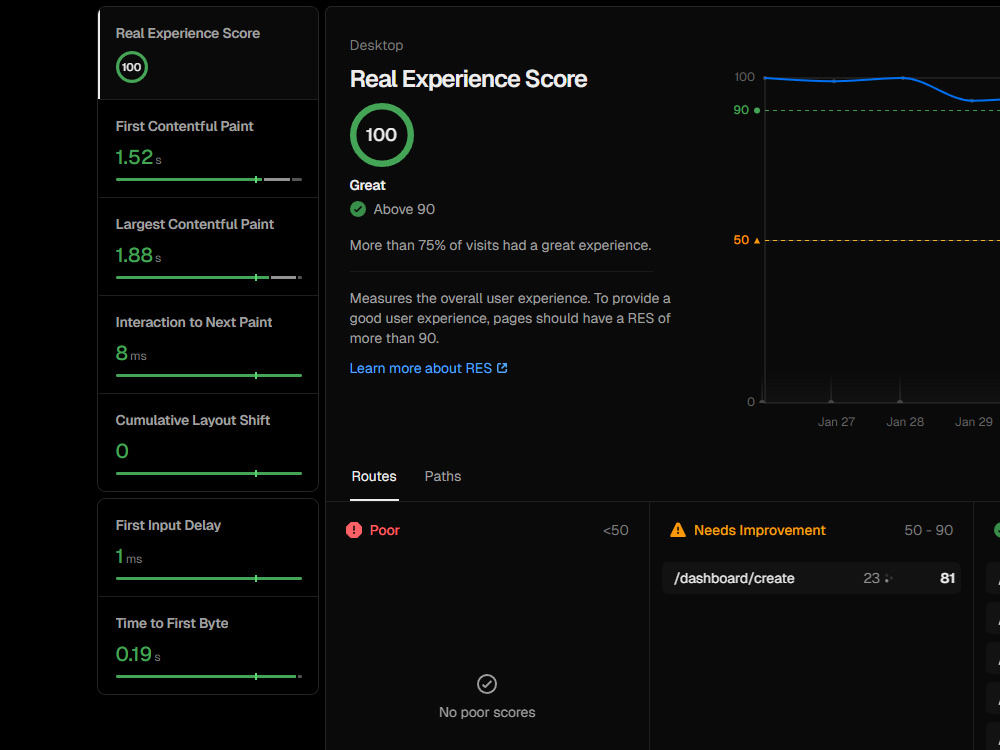Viewport: 1000px width, 750px height.
Task: Open the First Input Delay metric card
Action: [x=208, y=548]
